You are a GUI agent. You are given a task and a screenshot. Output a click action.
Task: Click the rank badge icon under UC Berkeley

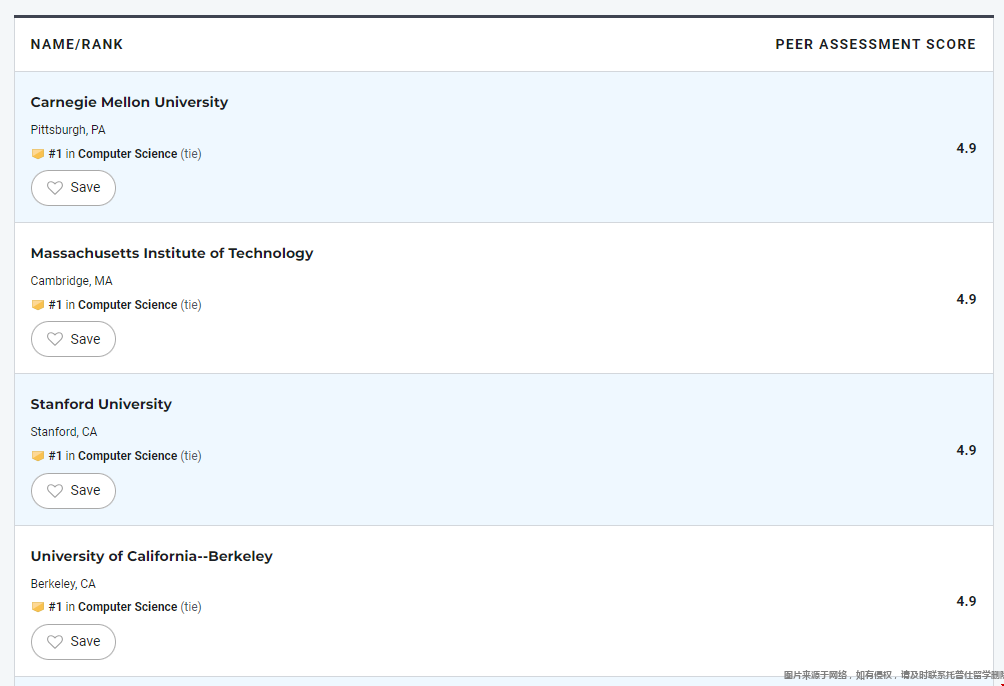tap(38, 607)
